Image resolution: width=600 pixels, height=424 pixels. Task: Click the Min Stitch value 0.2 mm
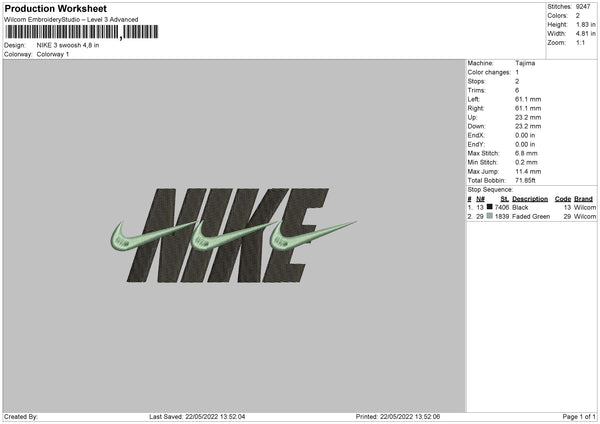[526, 162]
